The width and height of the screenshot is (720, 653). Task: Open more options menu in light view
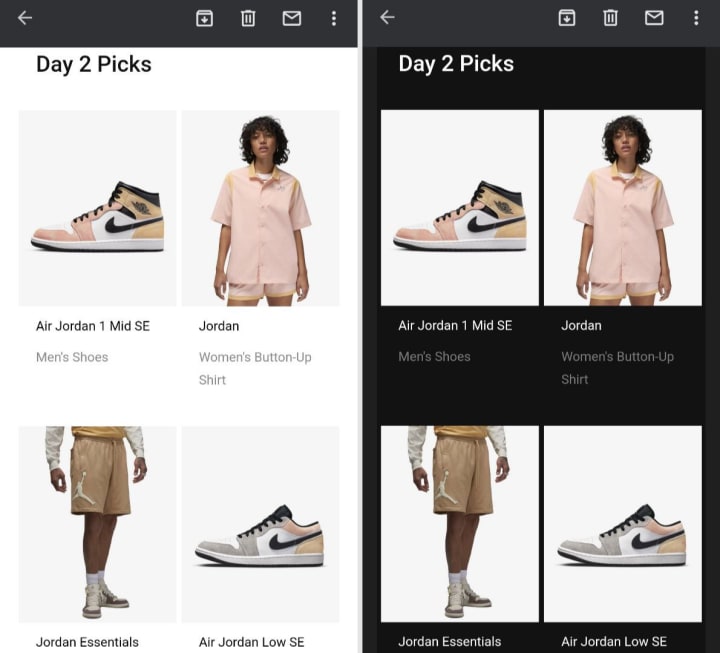click(x=334, y=18)
